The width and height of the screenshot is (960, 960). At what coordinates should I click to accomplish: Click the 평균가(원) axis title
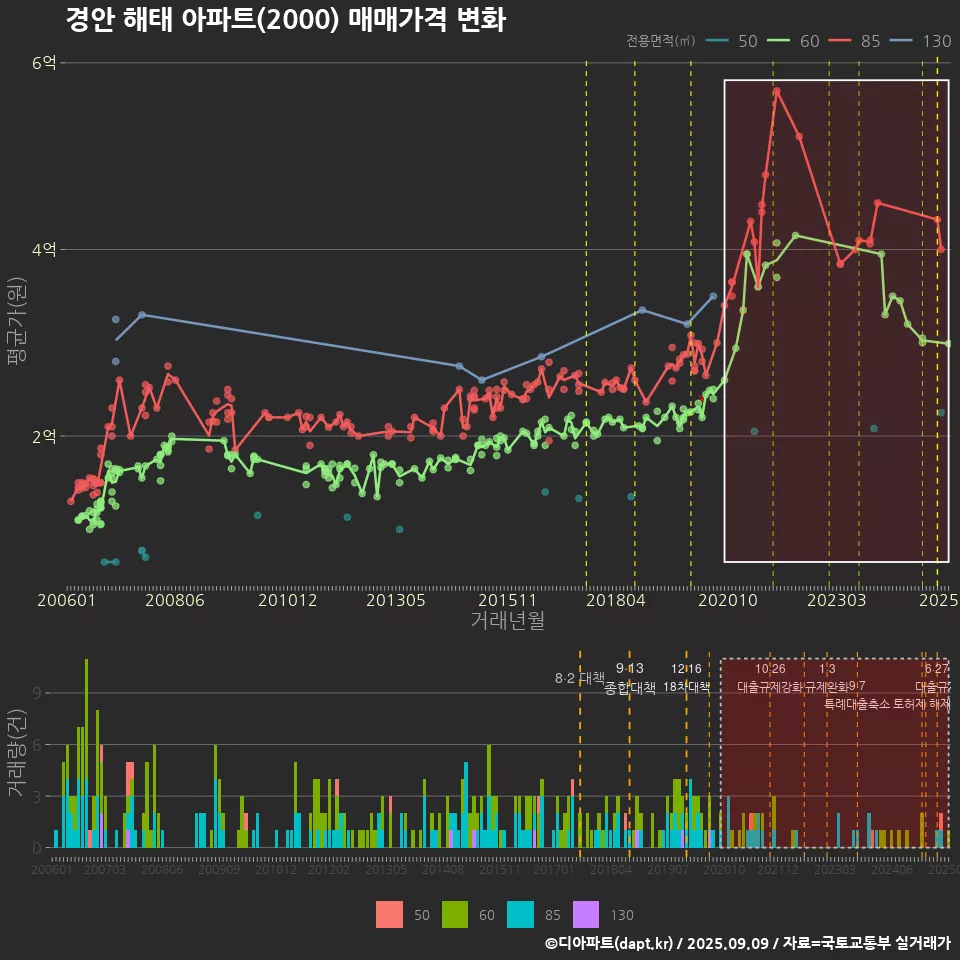(17, 321)
